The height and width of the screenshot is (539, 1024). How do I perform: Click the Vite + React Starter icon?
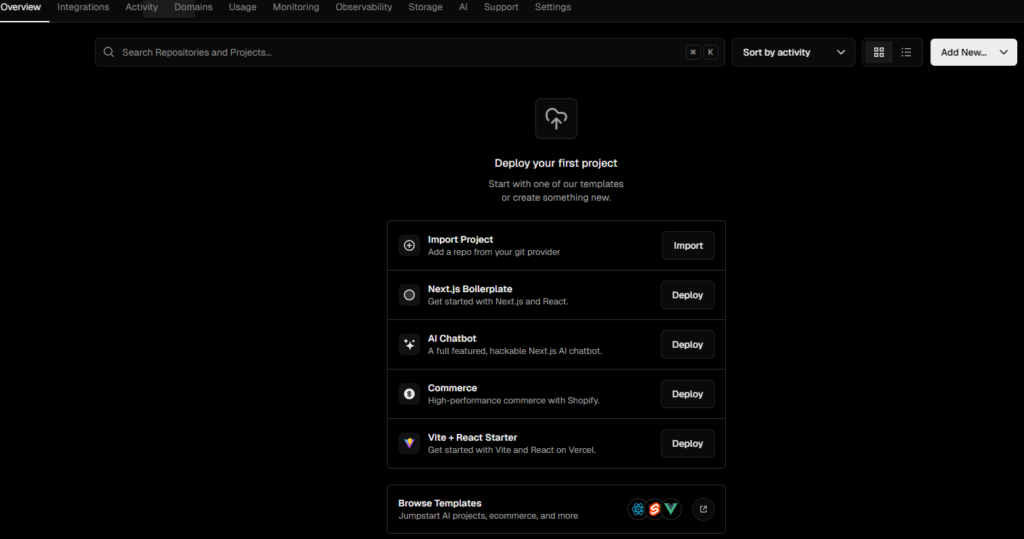click(x=409, y=443)
